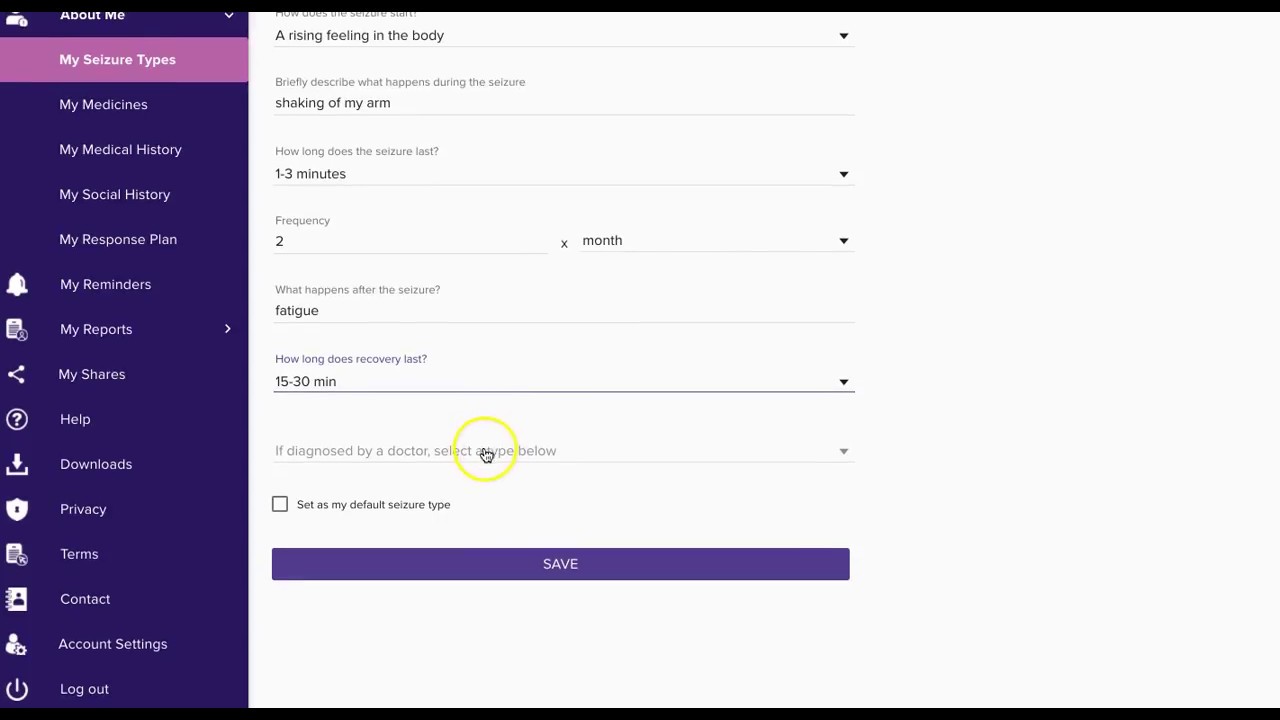Viewport: 1280px width, 720px height.
Task: Click the share icon beside My Shares
Action: click(x=16, y=374)
